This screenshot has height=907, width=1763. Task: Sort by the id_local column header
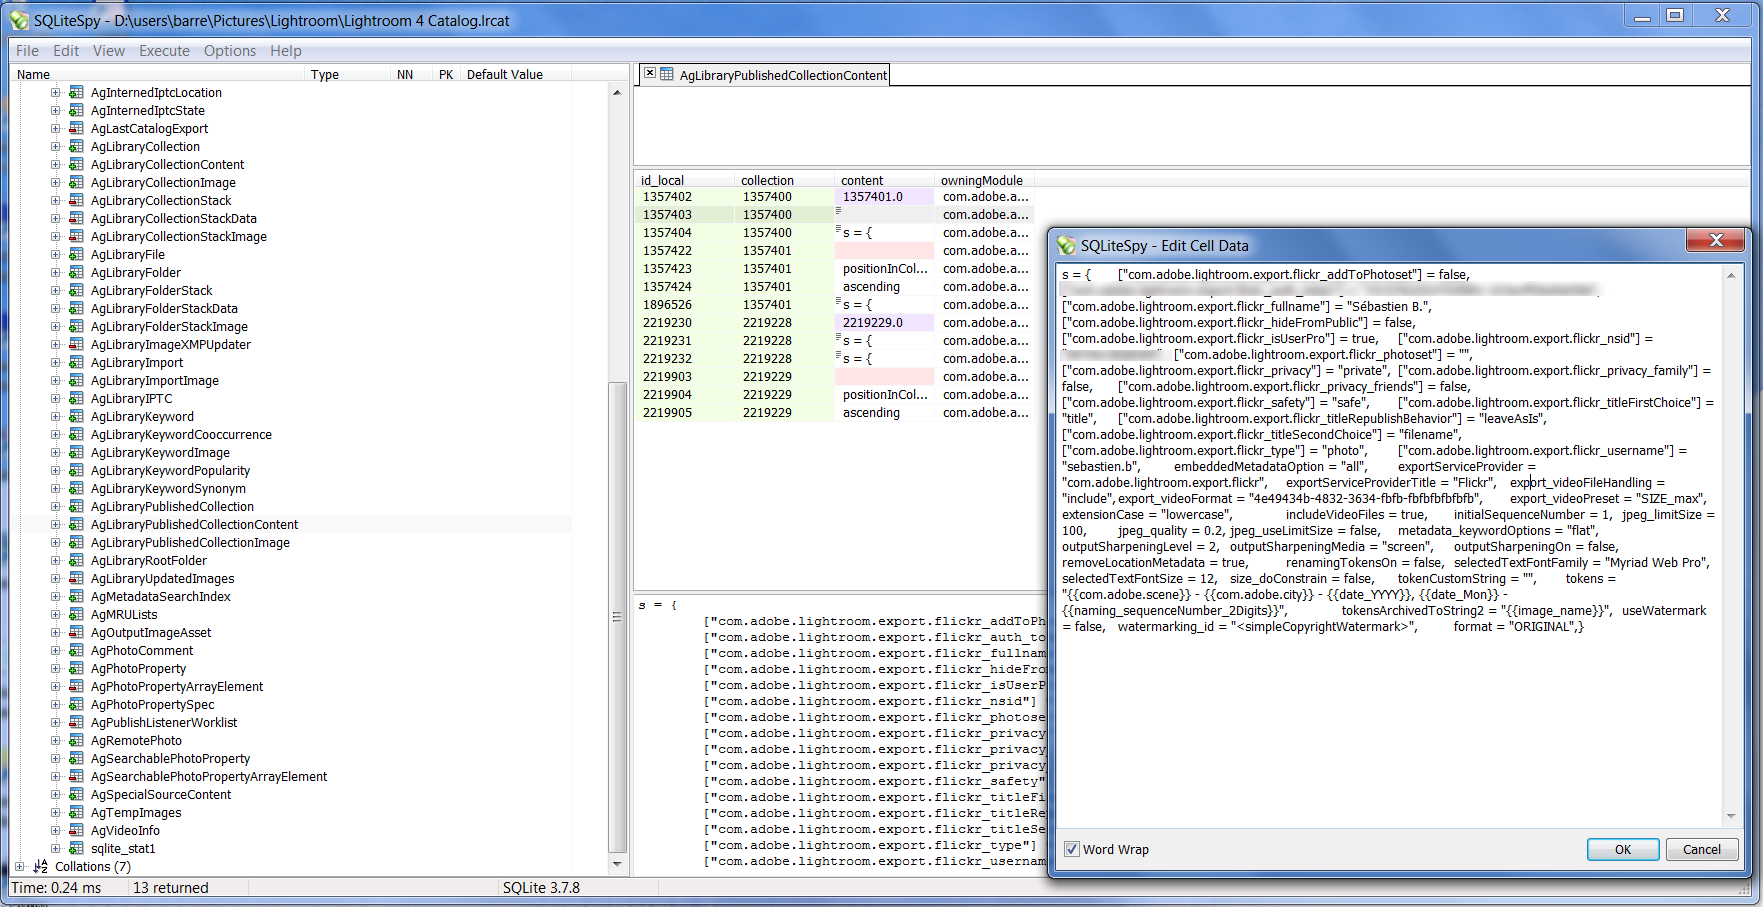coord(685,181)
